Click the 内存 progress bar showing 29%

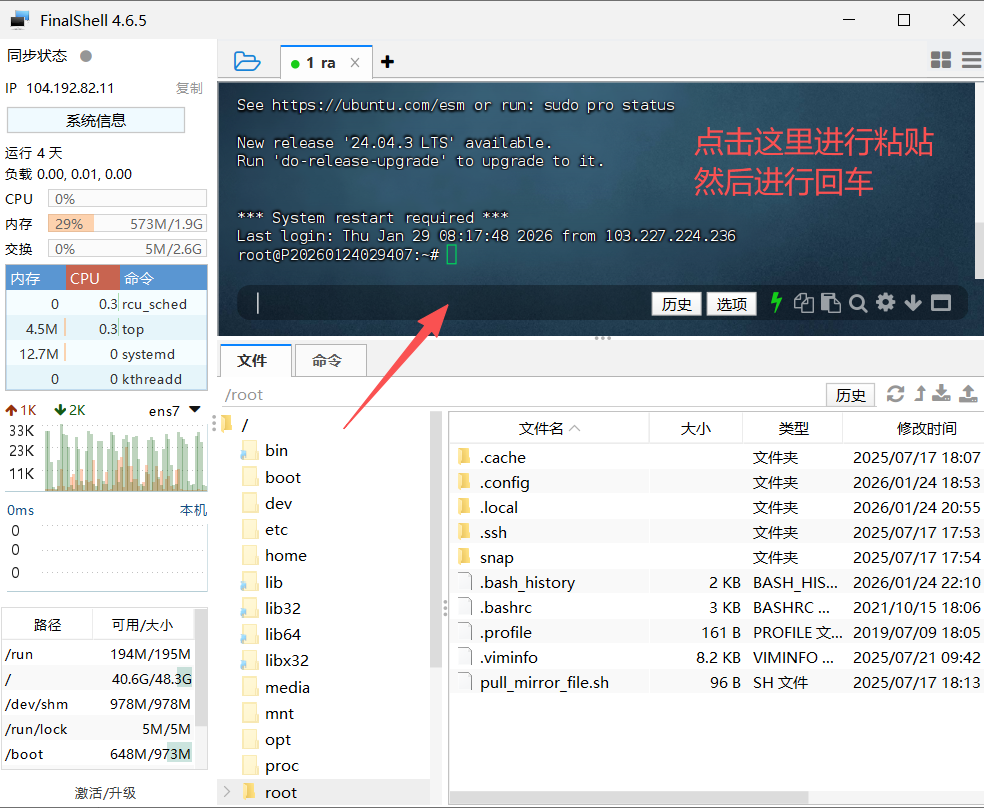(127, 224)
